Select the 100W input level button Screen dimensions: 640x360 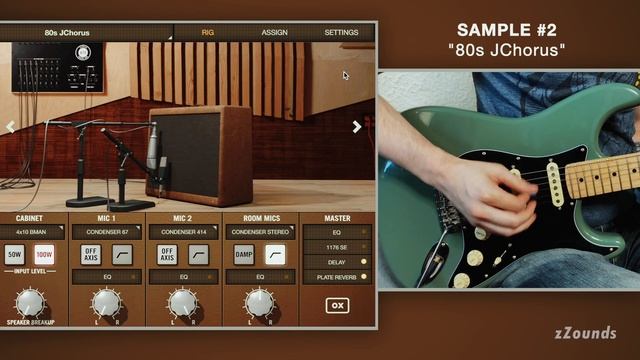[x=44, y=254]
